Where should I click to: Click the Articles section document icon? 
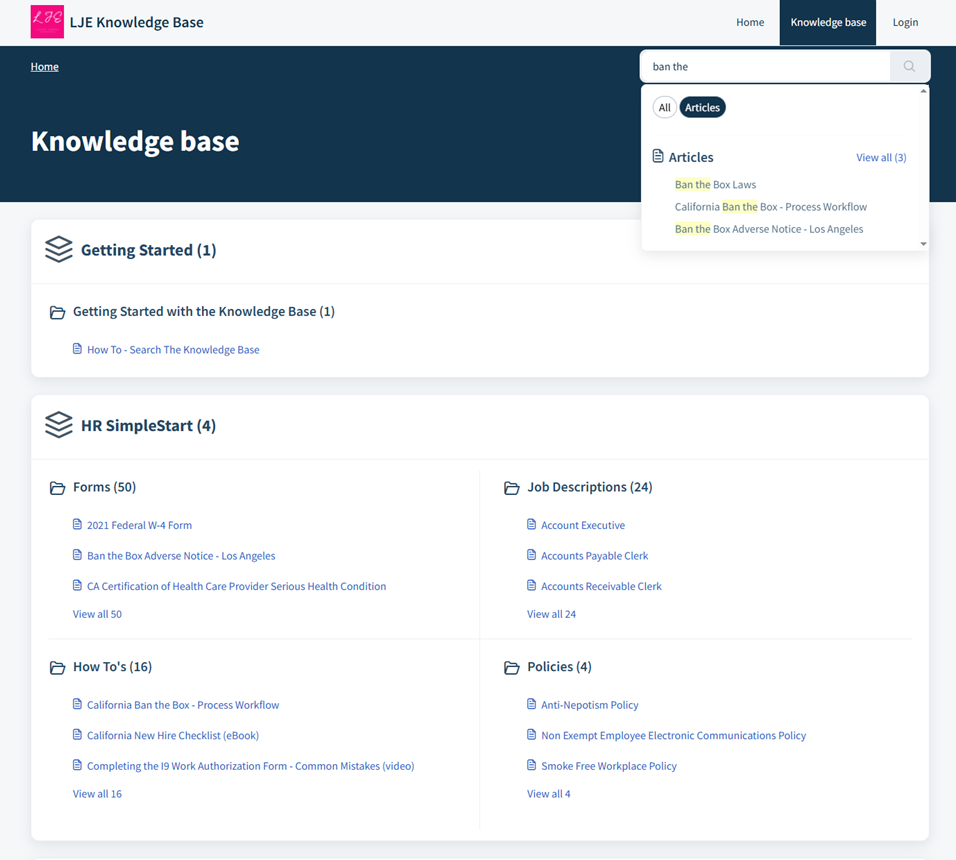pyautogui.click(x=658, y=157)
